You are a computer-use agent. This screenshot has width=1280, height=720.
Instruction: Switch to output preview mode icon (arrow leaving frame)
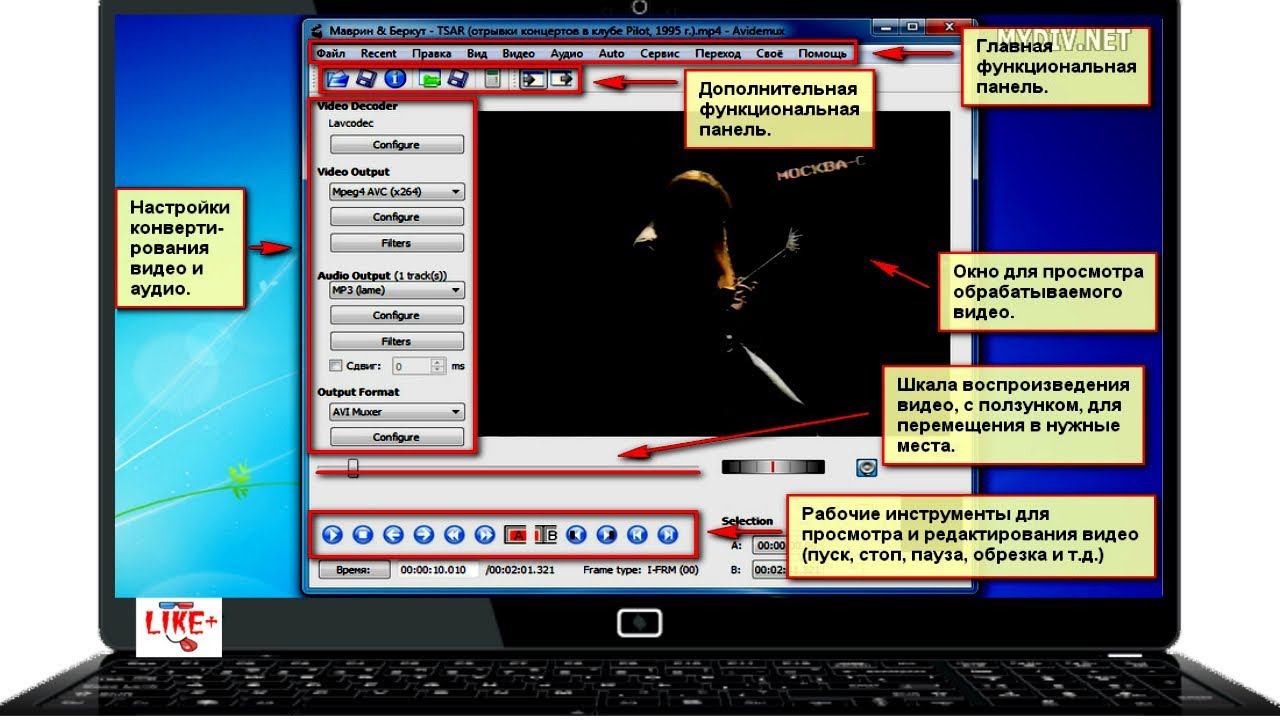coord(563,80)
